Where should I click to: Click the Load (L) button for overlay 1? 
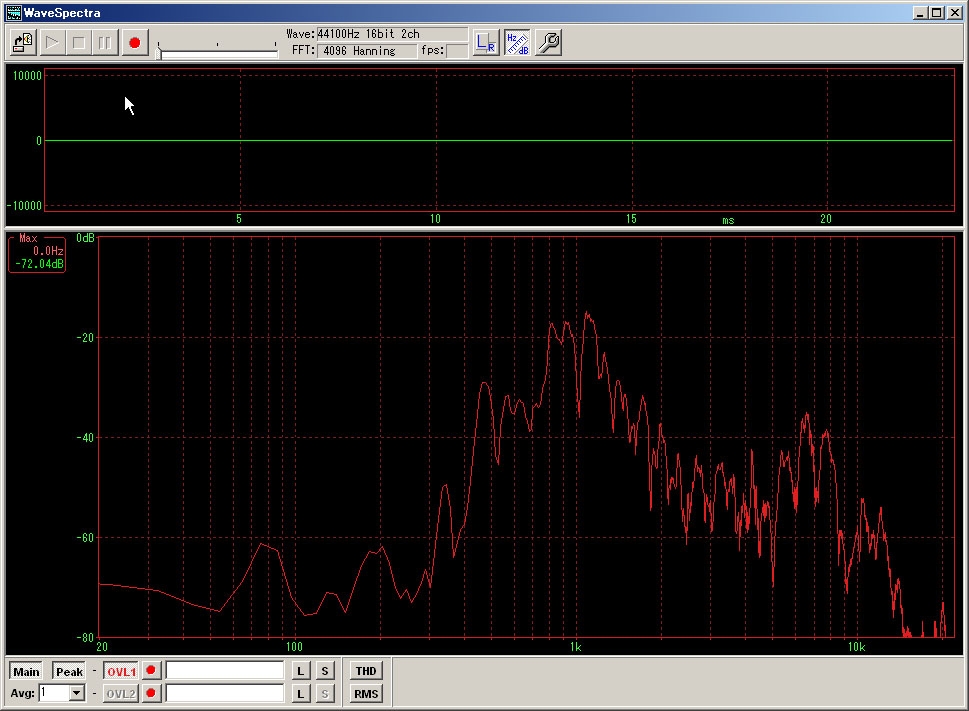click(301, 671)
